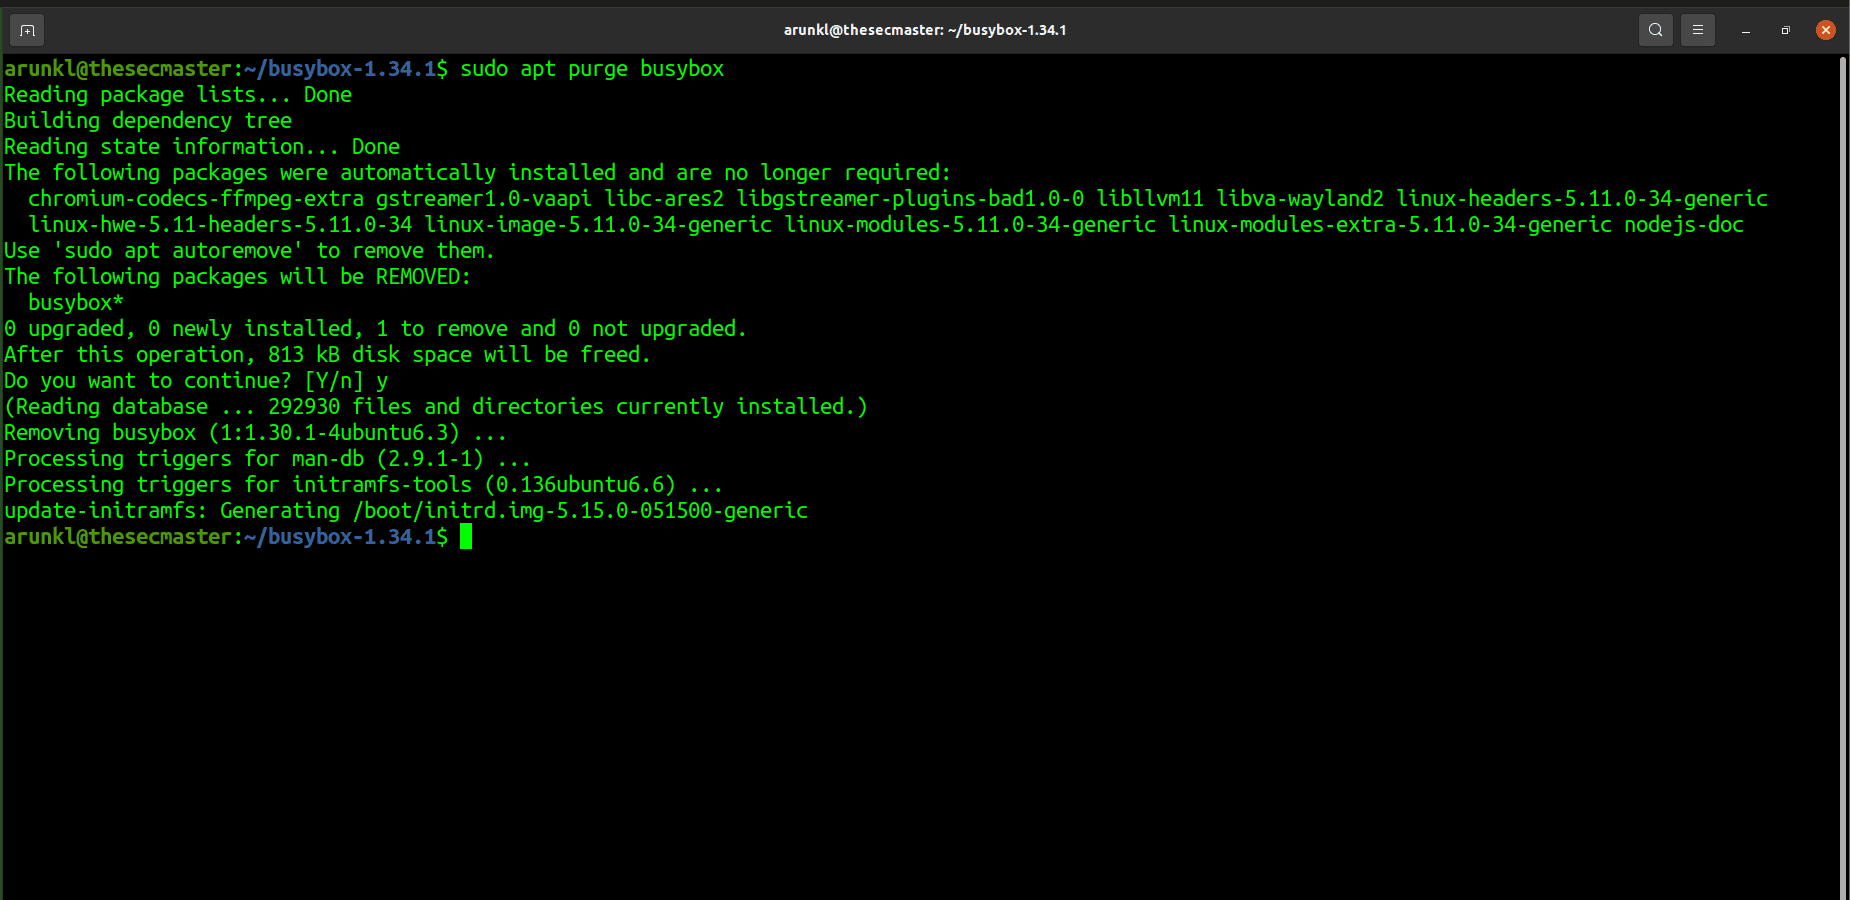The width and height of the screenshot is (1850, 900).
Task: Close the terminal window
Action: tap(1826, 30)
